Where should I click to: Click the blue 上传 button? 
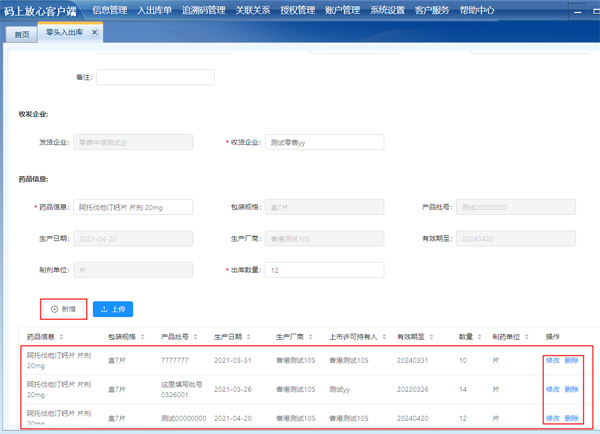(113, 309)
